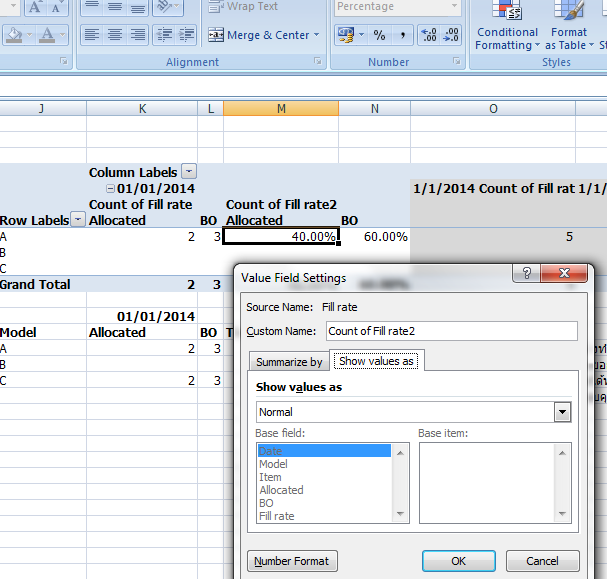This screenshot has width=607, height=579.
Task: Click the Increase Decimal icon
Action: 429,35
